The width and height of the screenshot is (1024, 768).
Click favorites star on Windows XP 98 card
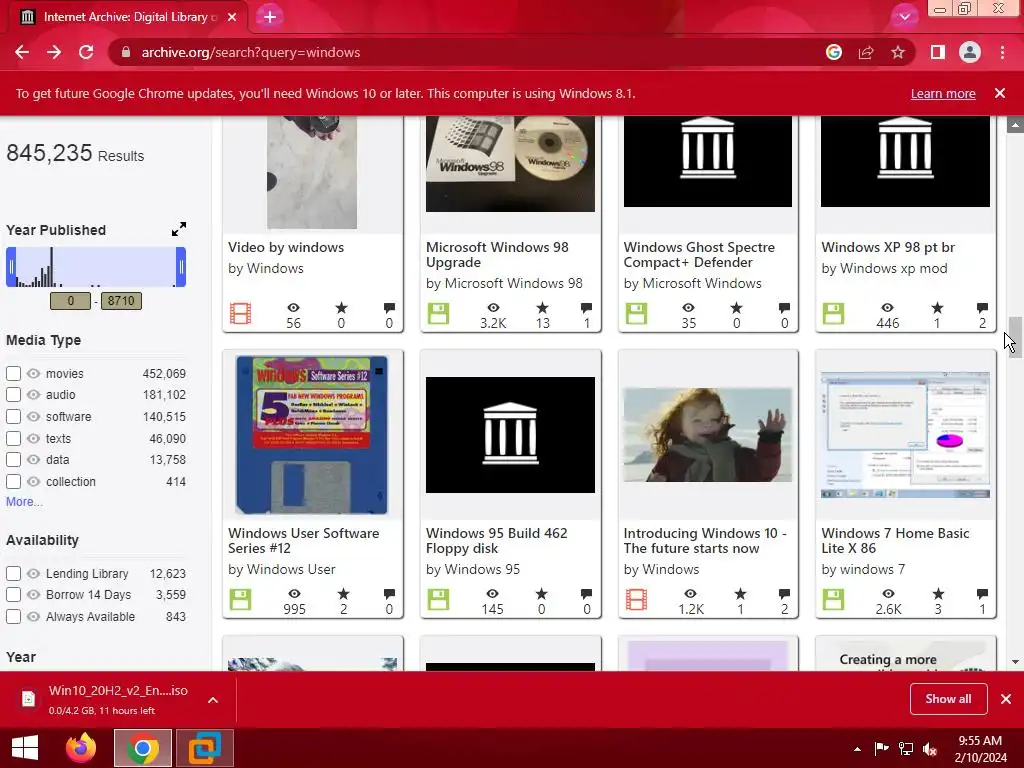(x=937, y=307)
